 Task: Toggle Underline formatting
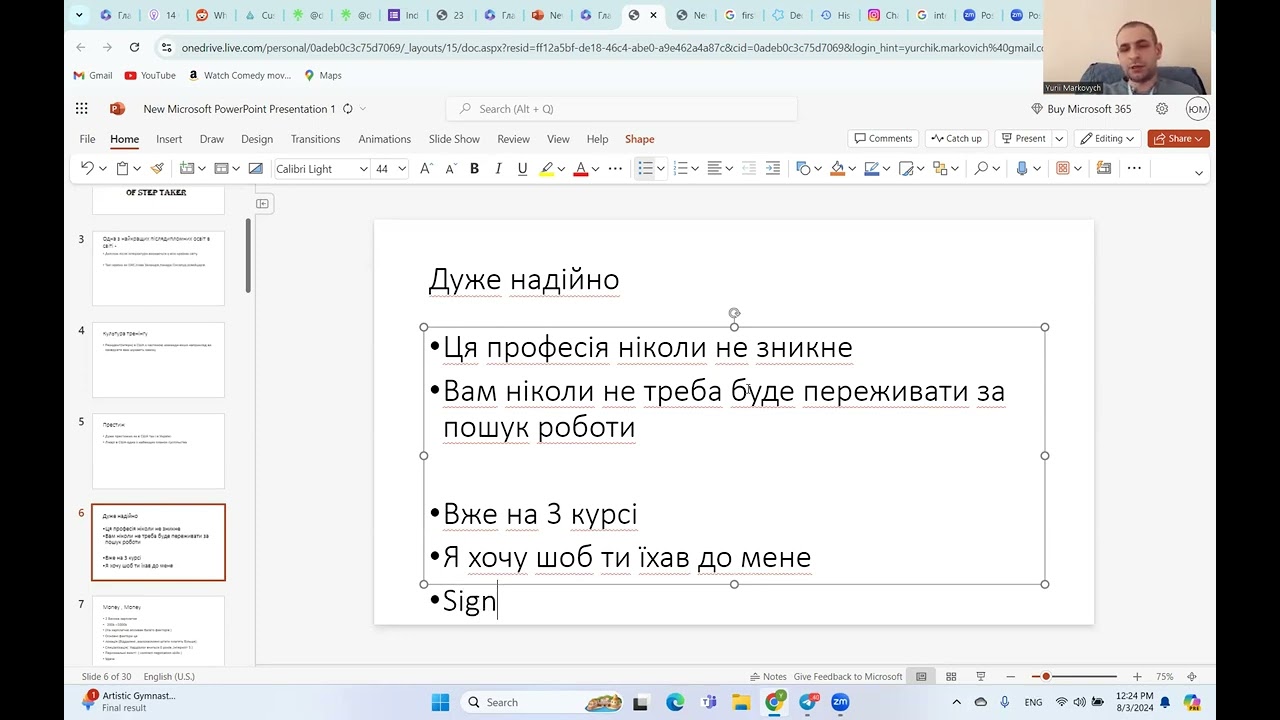pyautogui.click(x=522, y=168)
